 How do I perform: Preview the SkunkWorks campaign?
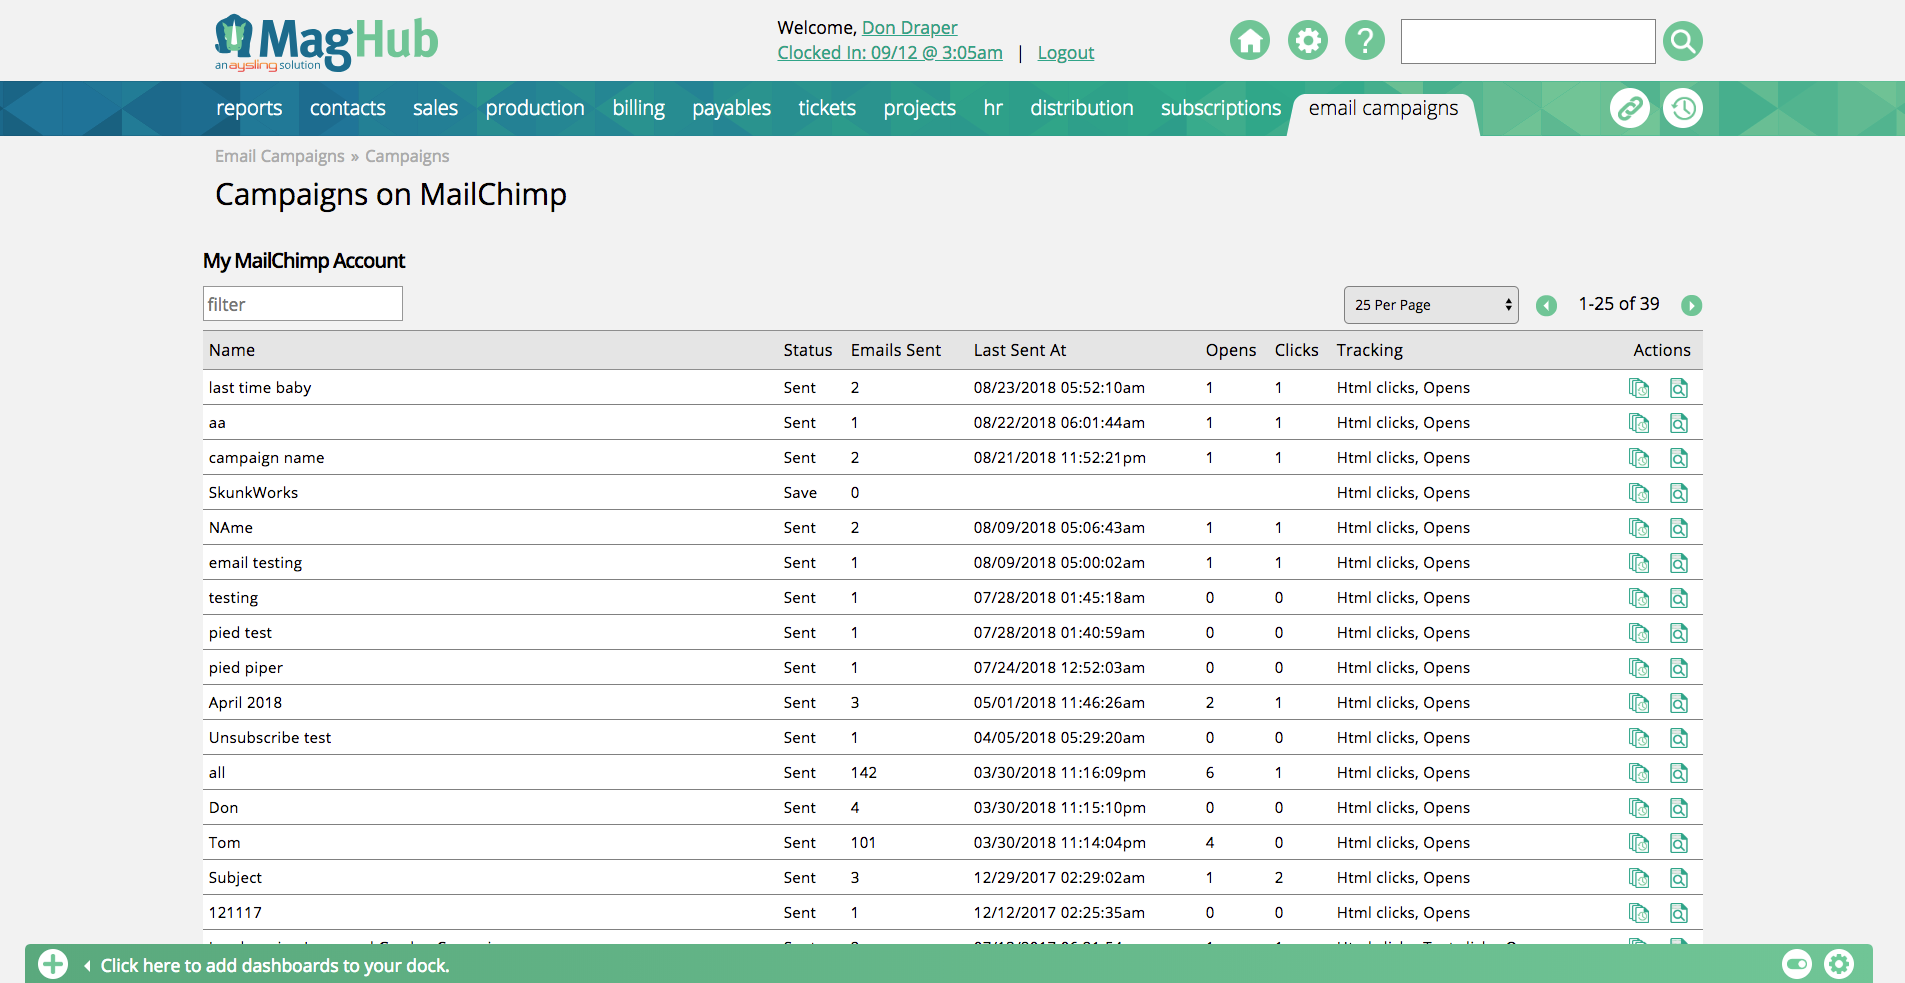[1679, 493]
